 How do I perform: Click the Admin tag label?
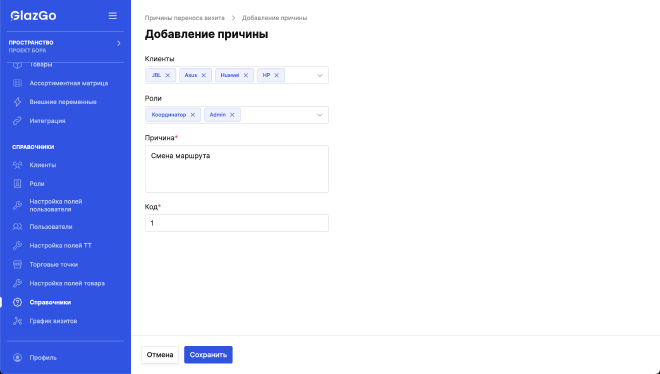click(x=218, y=115)
